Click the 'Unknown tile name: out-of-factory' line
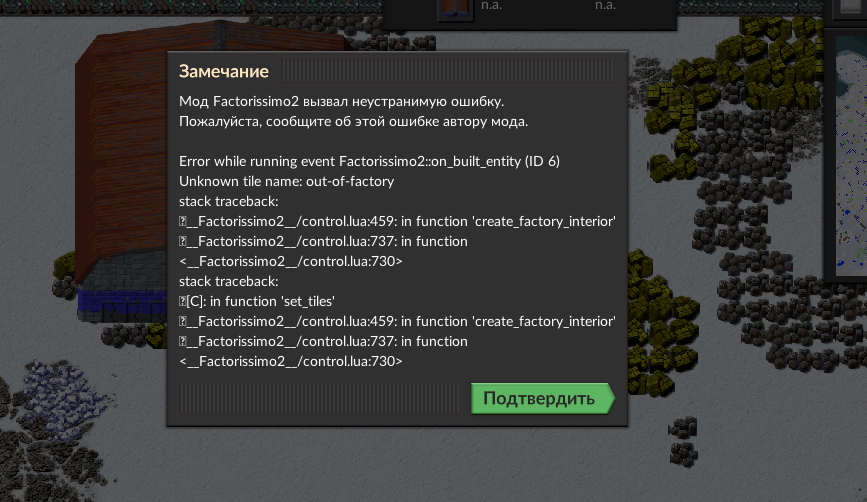Screen dimensions: 867x502 click(286, 181)
